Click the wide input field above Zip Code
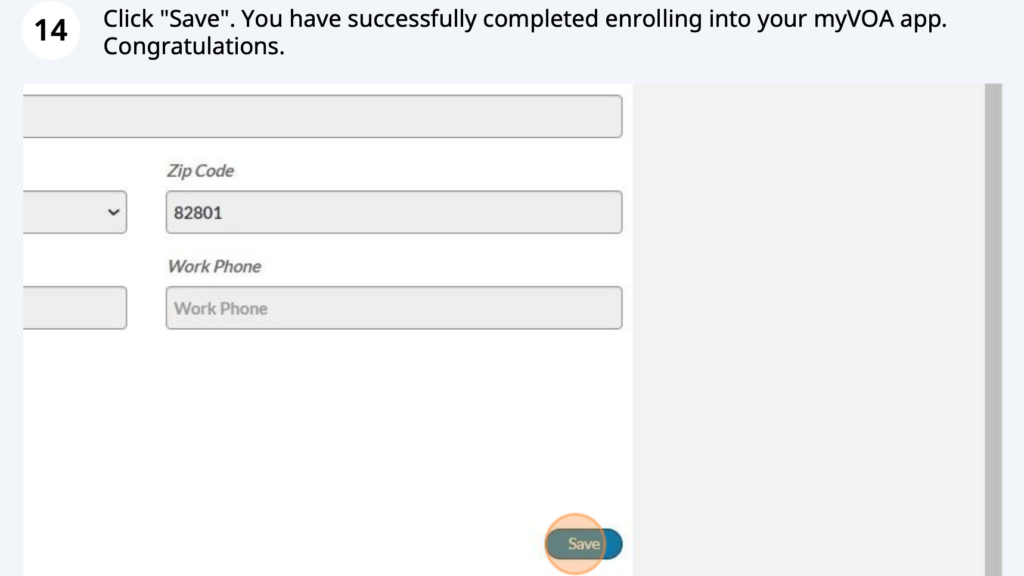Viewport: 1024px width, 576px height. (323, 116)
